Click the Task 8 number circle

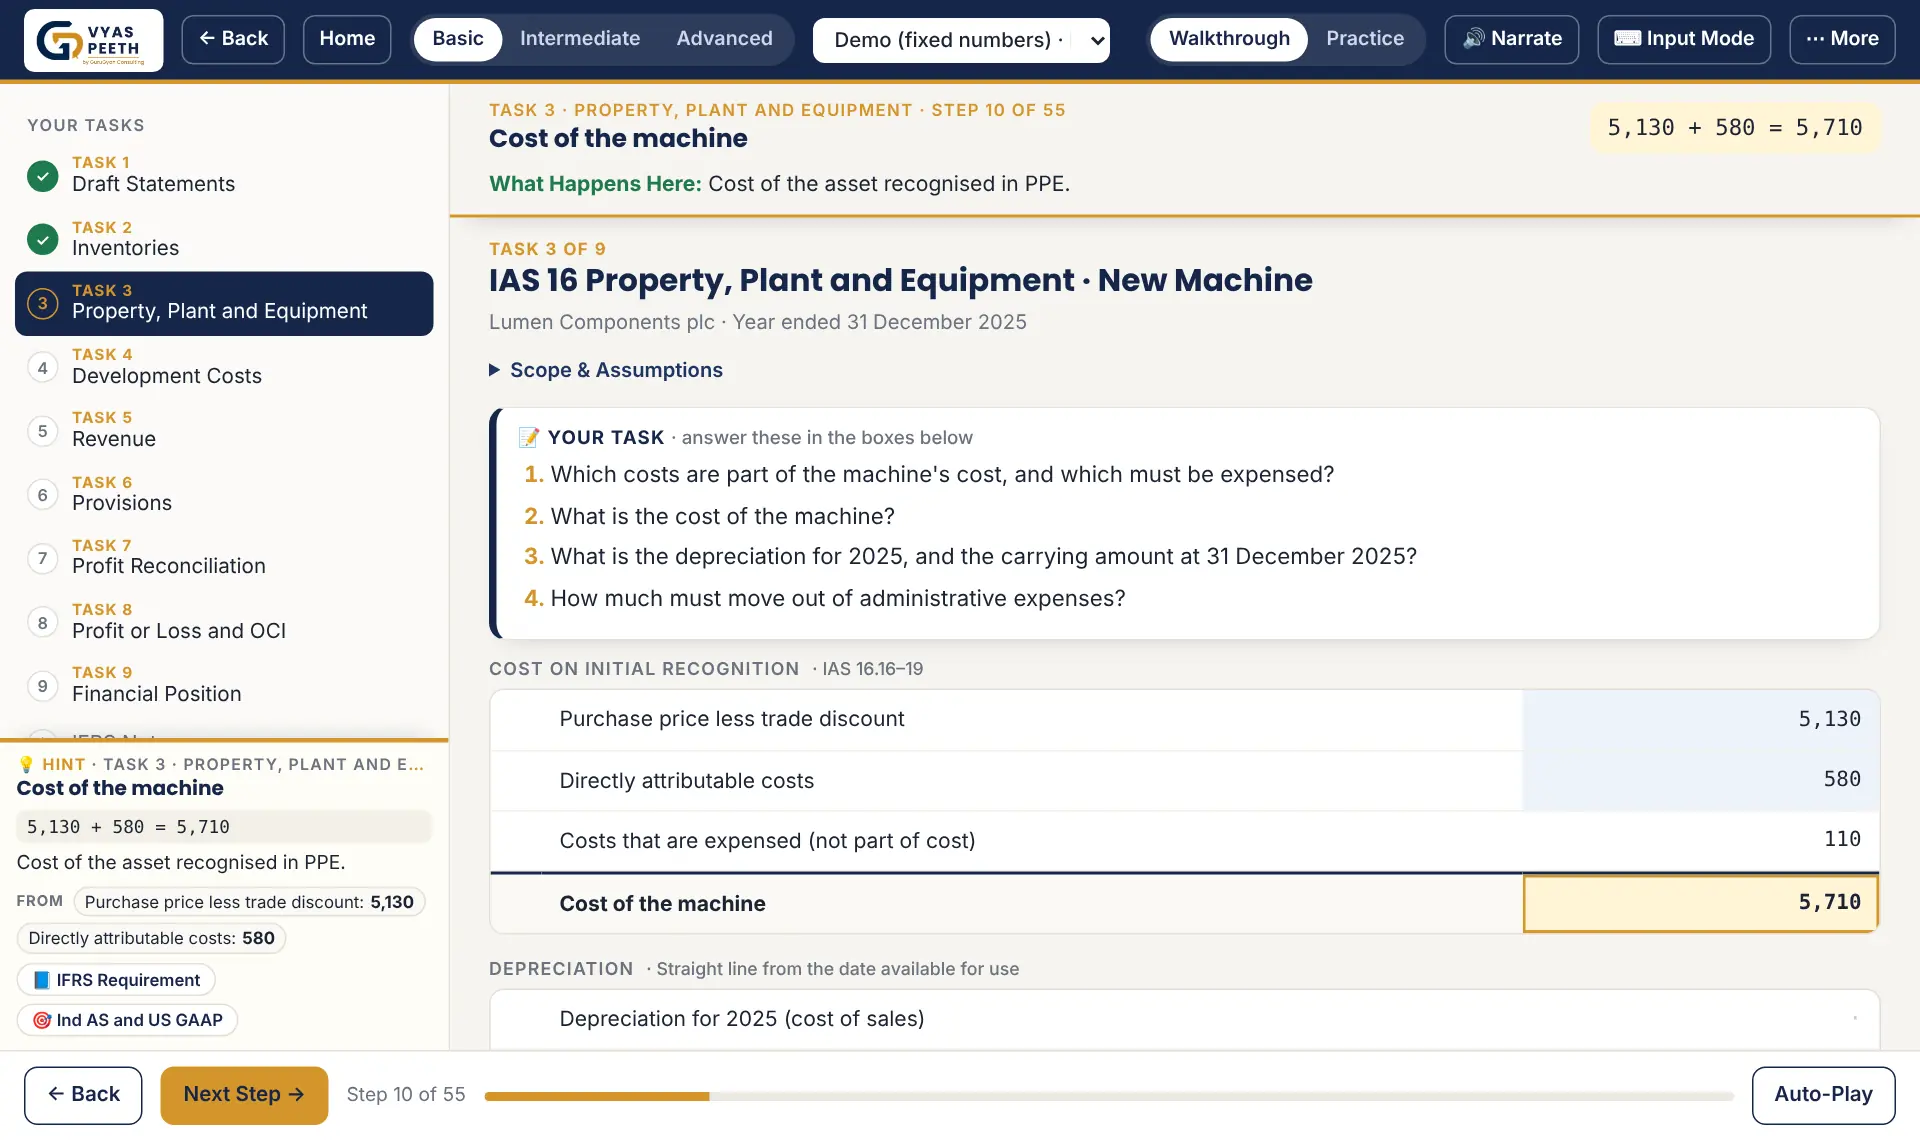(x=42, y=622)
